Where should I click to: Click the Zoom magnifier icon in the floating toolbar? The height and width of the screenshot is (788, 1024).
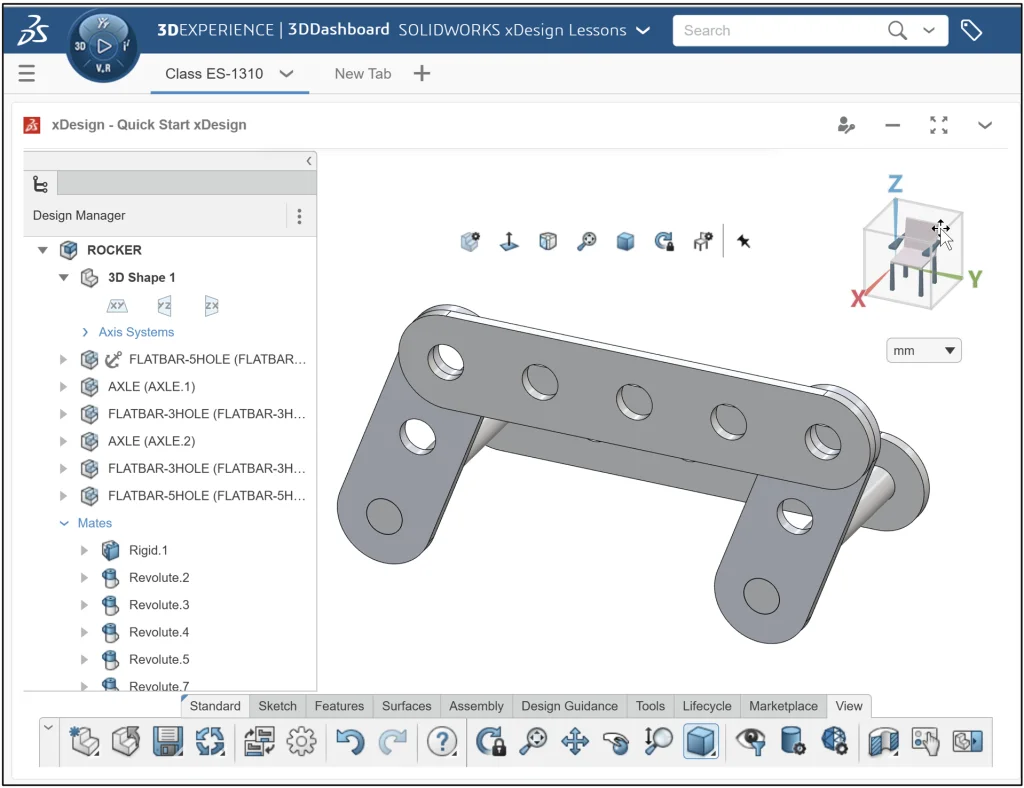586,240
